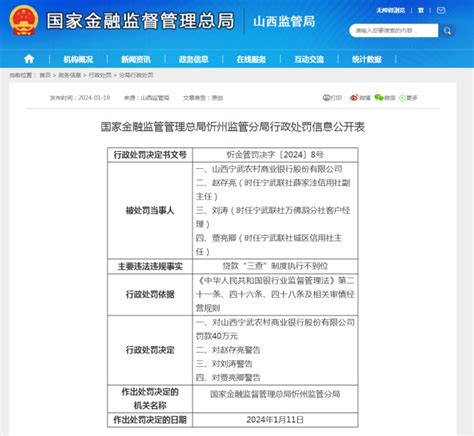Screen dimensions: 474x436
Task: Click the 山西监管局 header title
Action: tap(284, 22)
